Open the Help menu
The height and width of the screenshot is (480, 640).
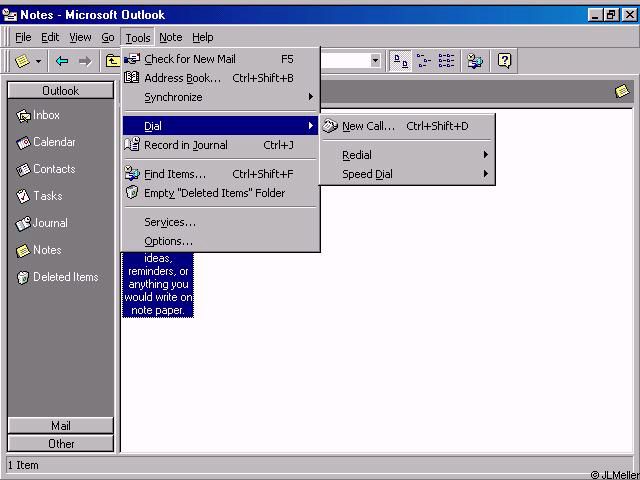coord(202,37)
